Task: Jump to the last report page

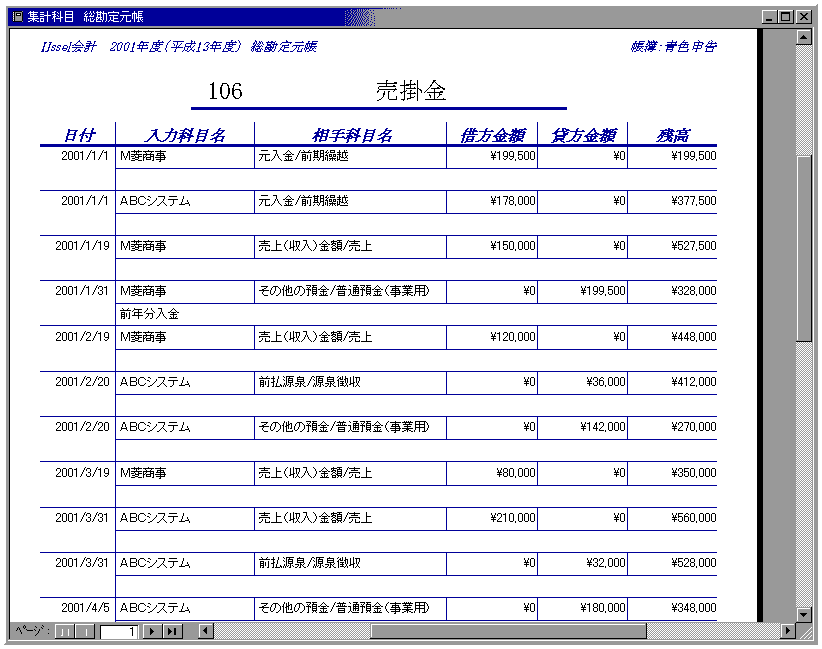Action: coord(172,631)
